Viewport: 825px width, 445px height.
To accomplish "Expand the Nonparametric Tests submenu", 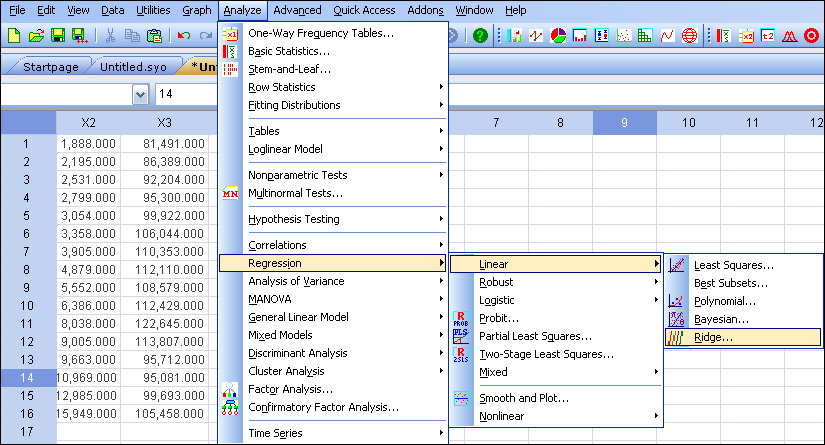I will click(333, 175).
